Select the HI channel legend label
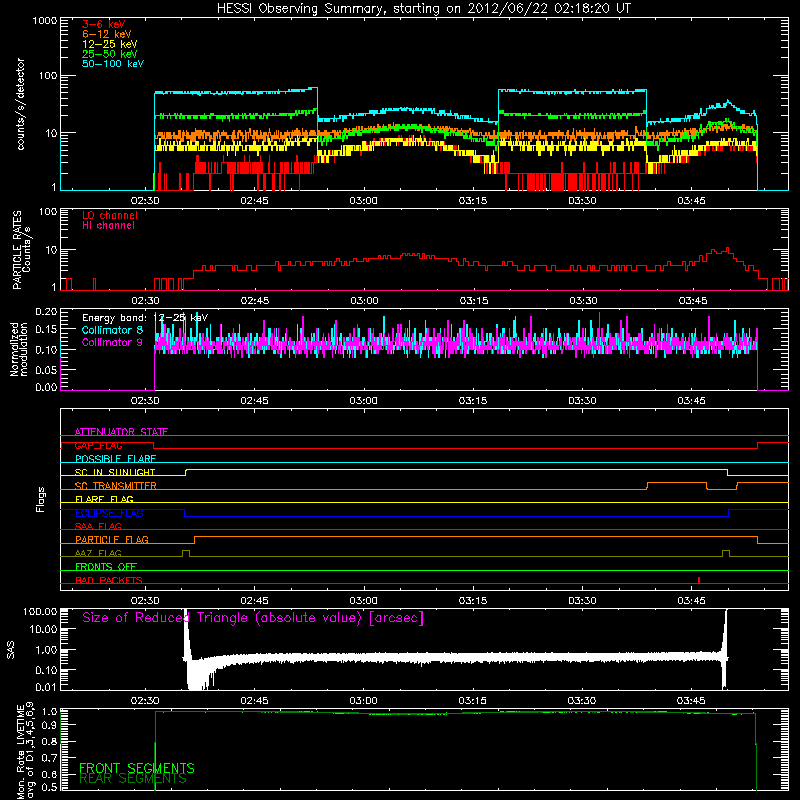This screenshot has width=800, height=800. pyautogui.click(x=108, y=226)
